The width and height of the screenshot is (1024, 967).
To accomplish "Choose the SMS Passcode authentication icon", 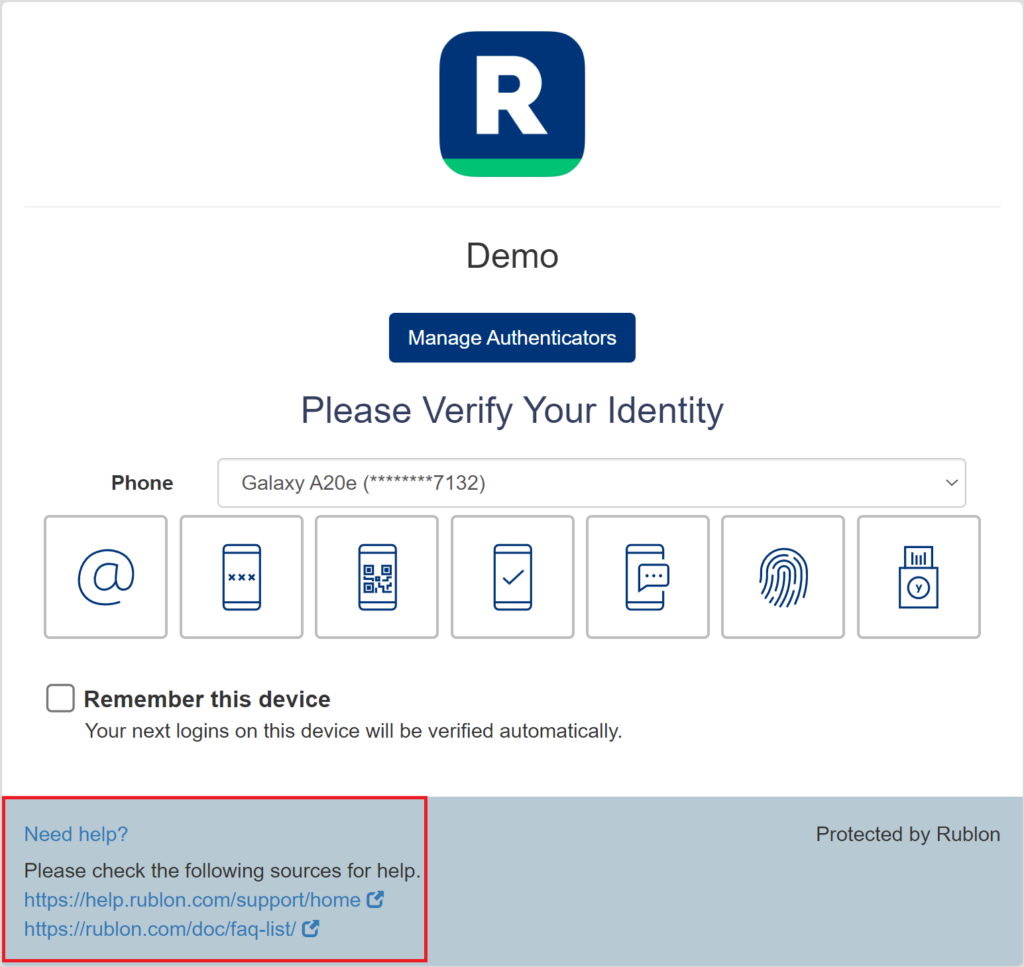I will 647,577.
